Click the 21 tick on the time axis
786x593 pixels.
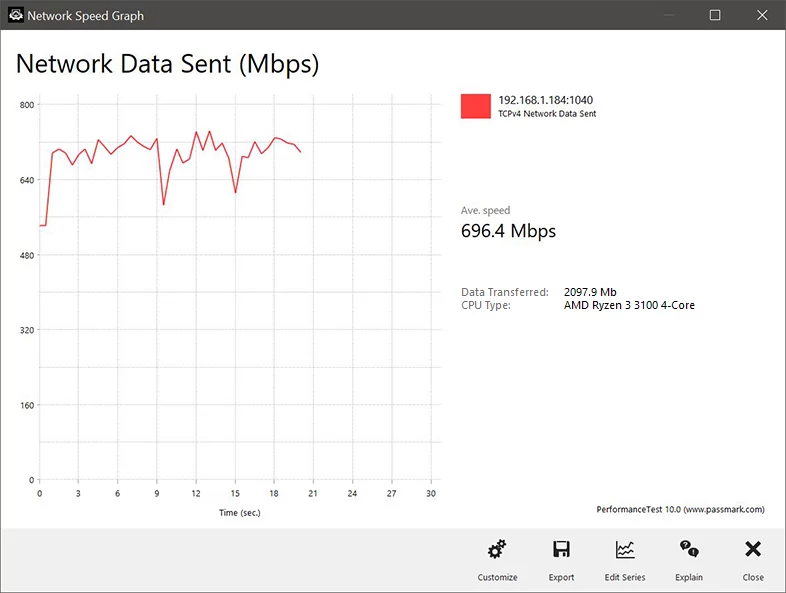coord(313,493)
